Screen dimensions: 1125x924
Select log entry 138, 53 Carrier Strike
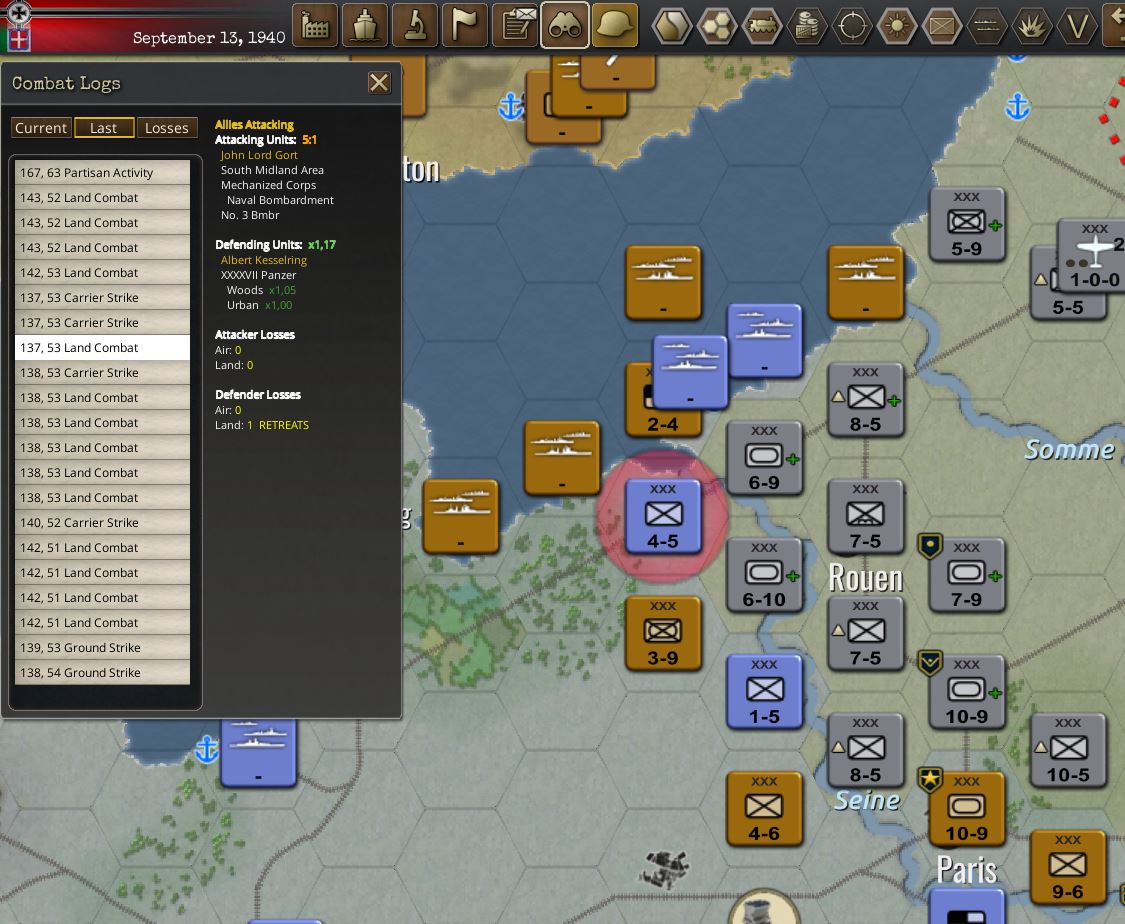coord(103,372)
